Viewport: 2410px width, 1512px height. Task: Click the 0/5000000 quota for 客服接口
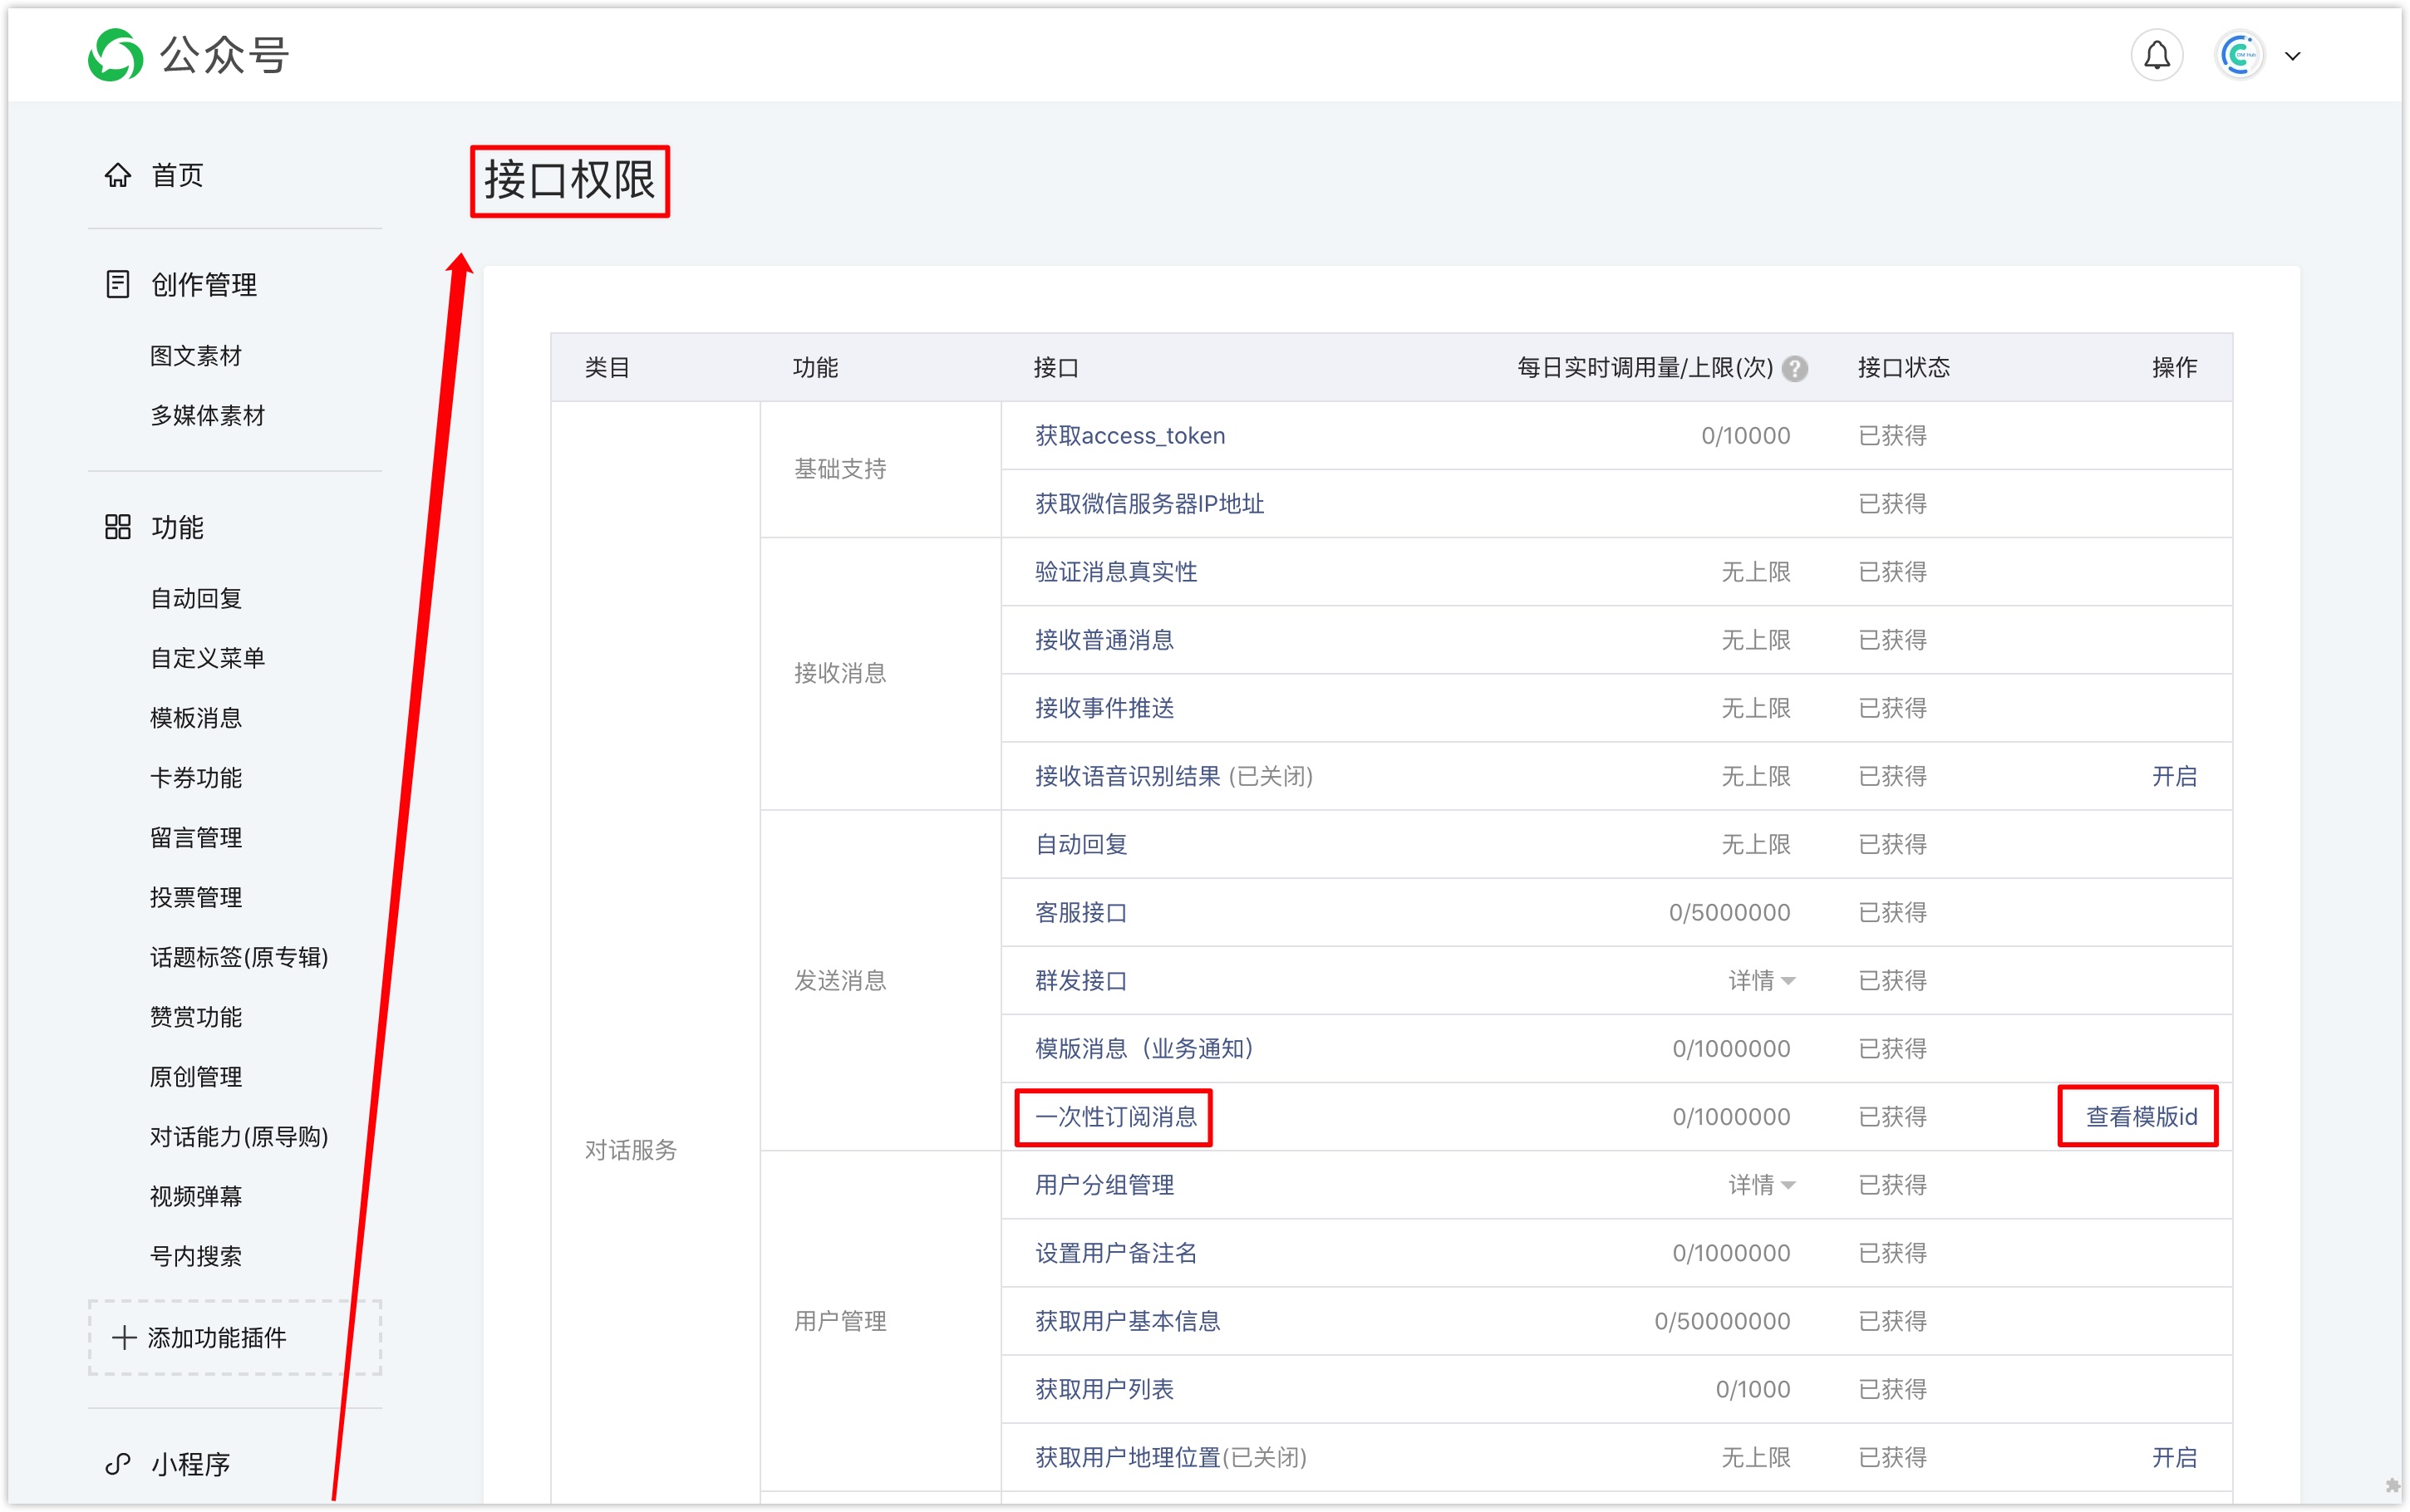1729,913
